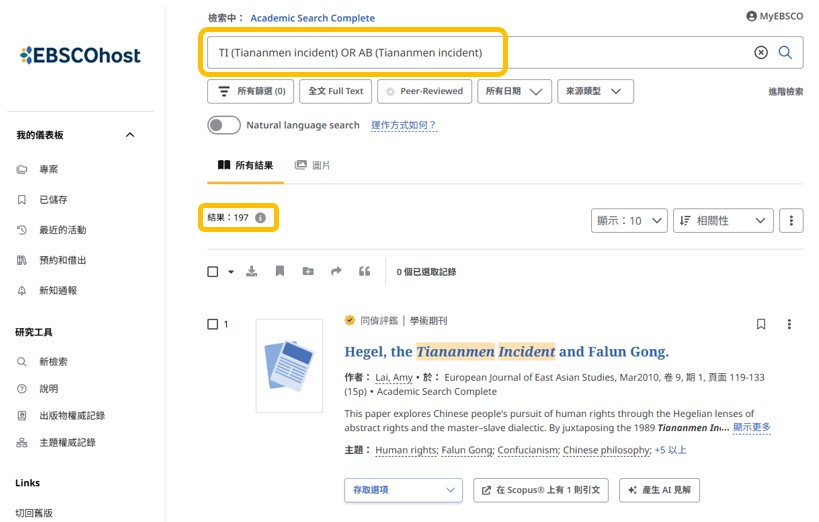
Task: Bookmark the Hegel article with the save icon
Action: [761, 324]
